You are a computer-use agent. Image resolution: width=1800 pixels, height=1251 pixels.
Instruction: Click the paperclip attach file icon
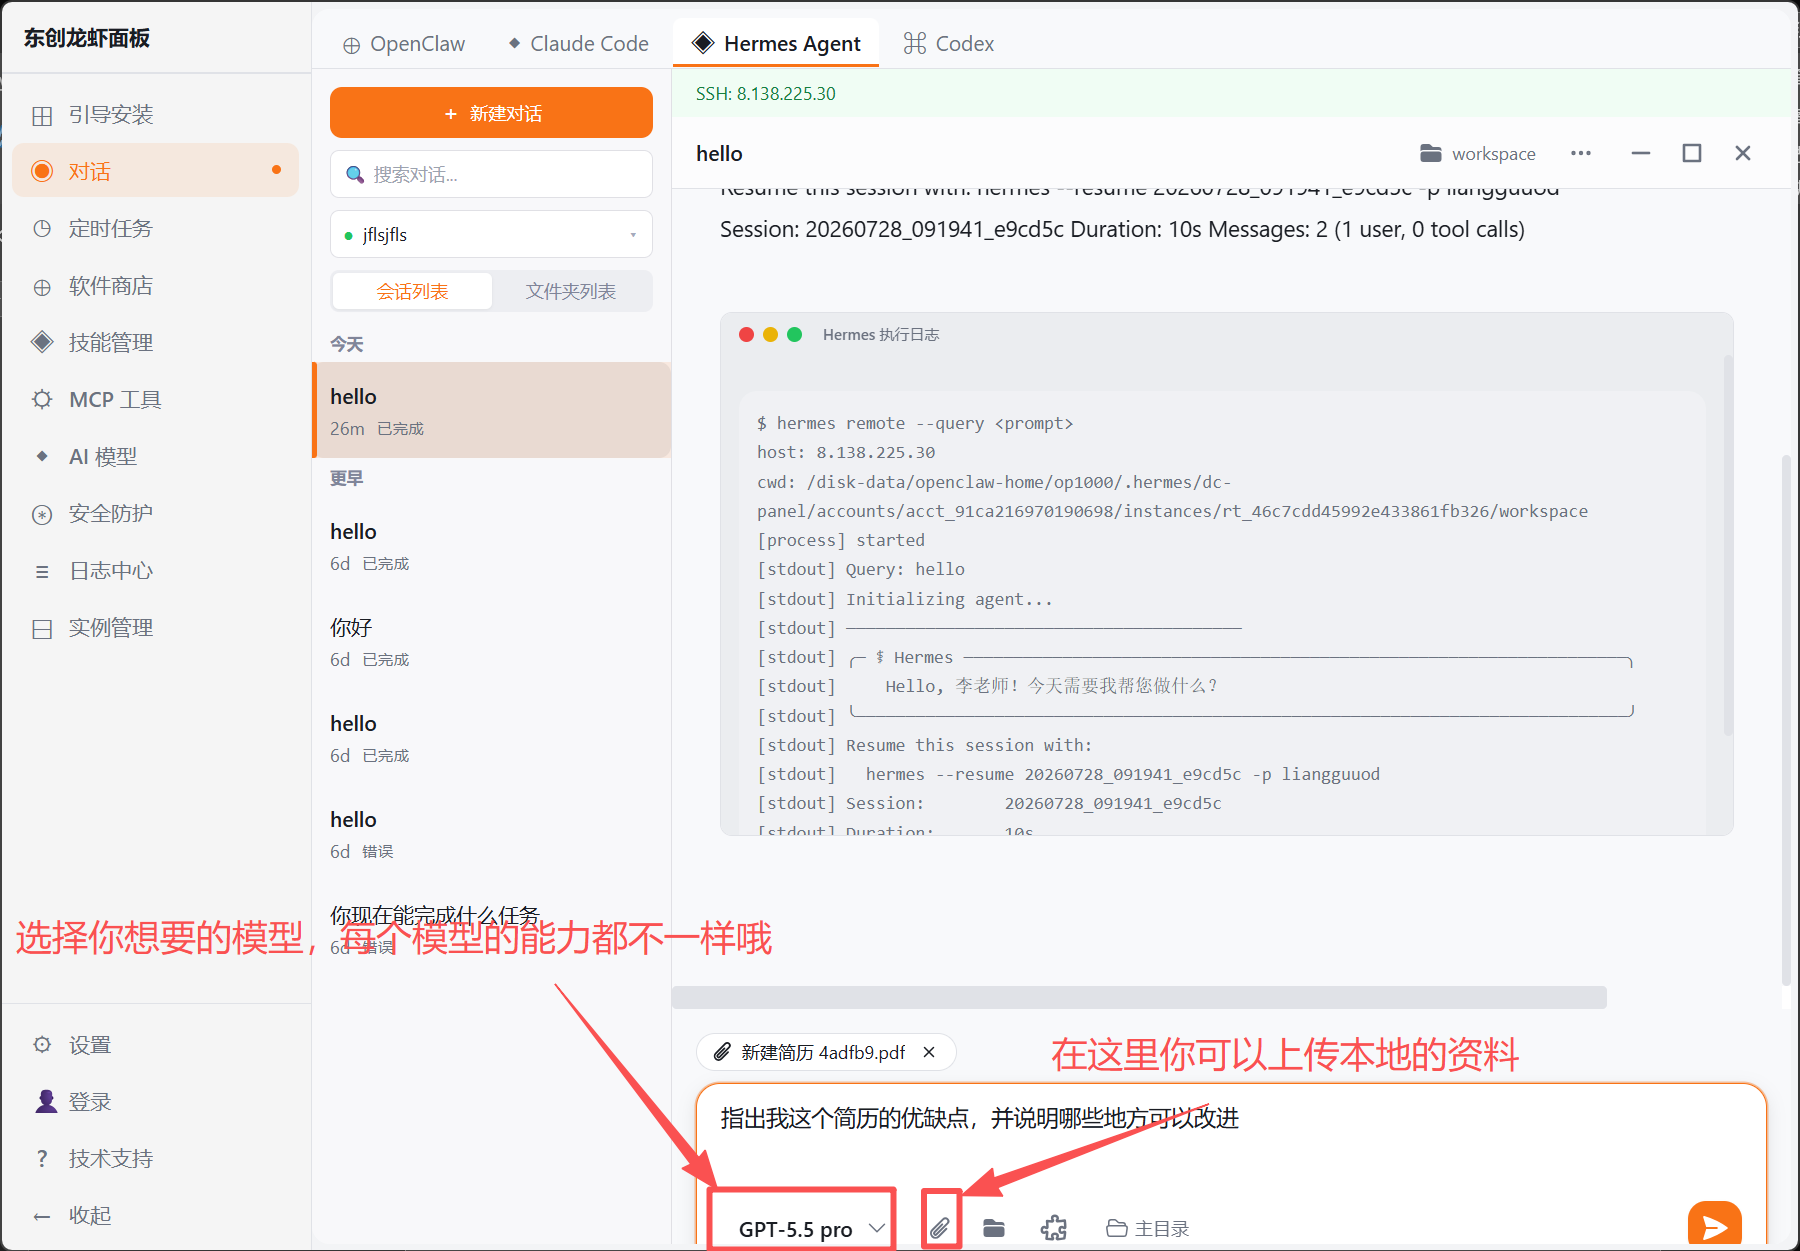coord(940,1228)
